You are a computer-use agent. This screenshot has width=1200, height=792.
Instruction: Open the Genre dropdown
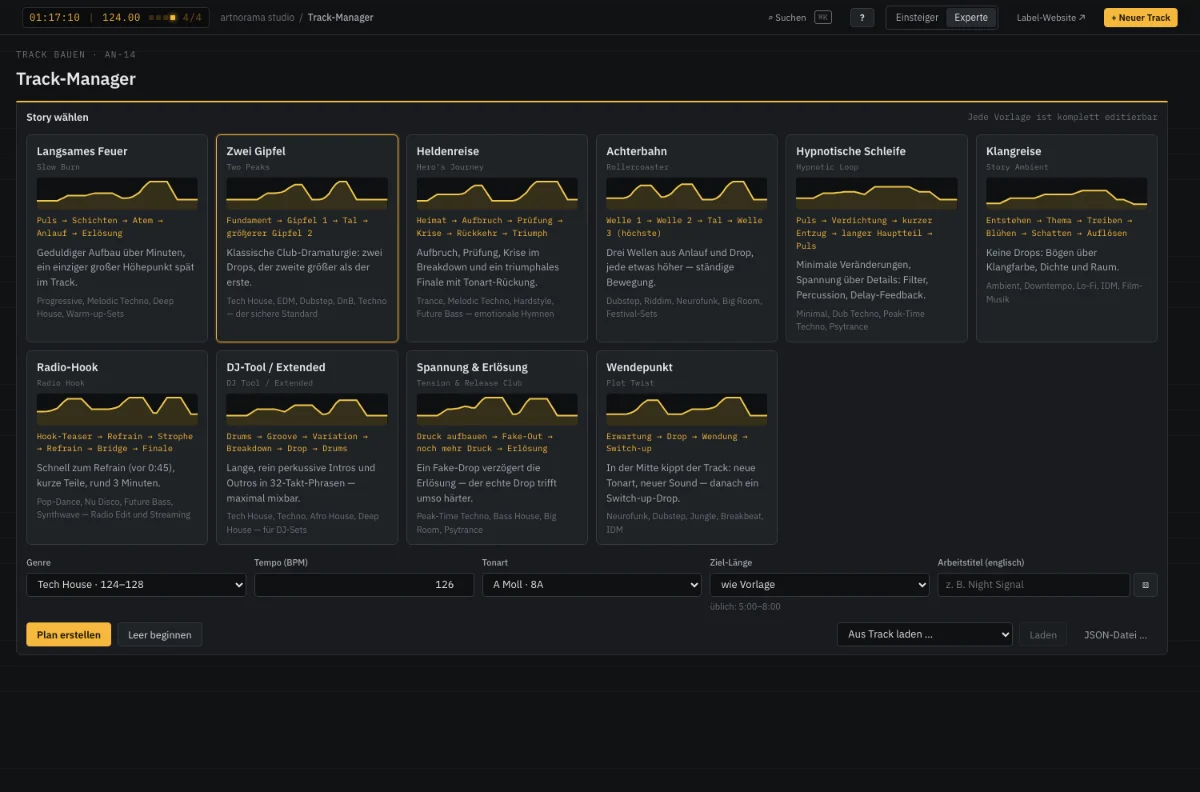click(136, 584)
